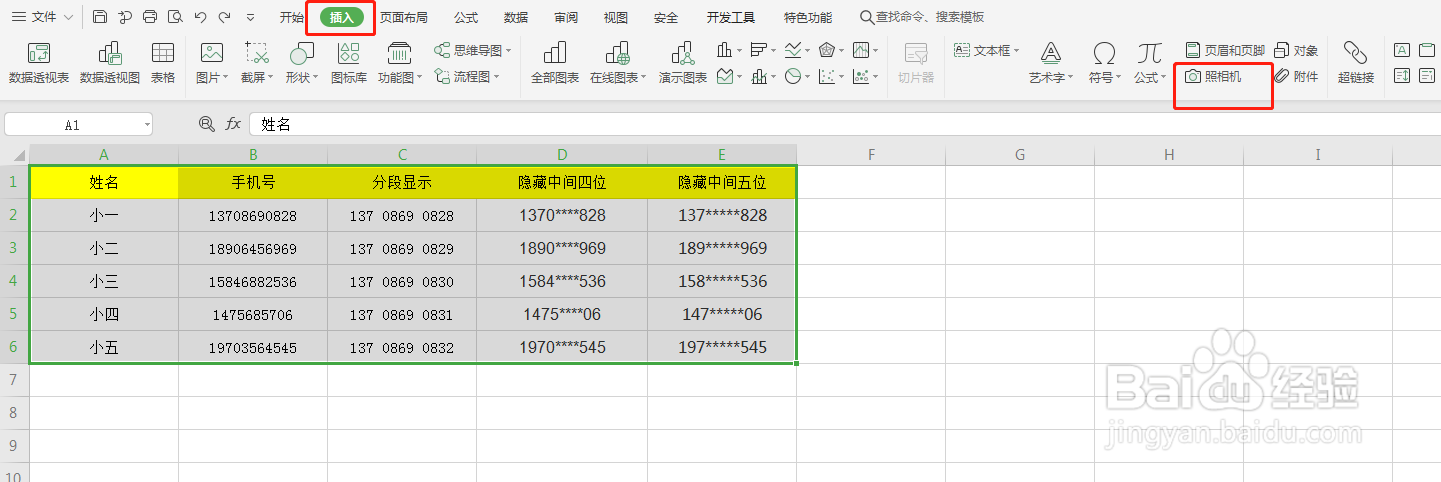
Task: Expand the 图片 dropdown arrow
Action: (x=225, y=78)
